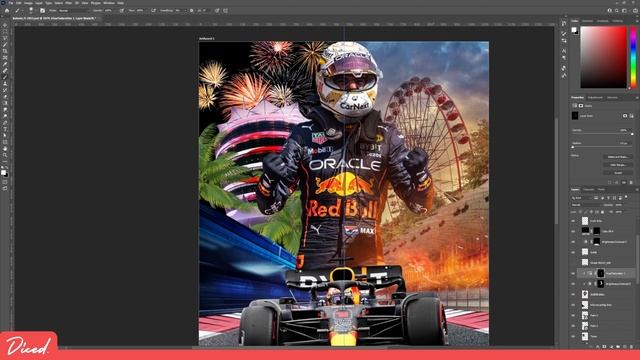Open the Brush Settings panel icon

pos(42,10)
